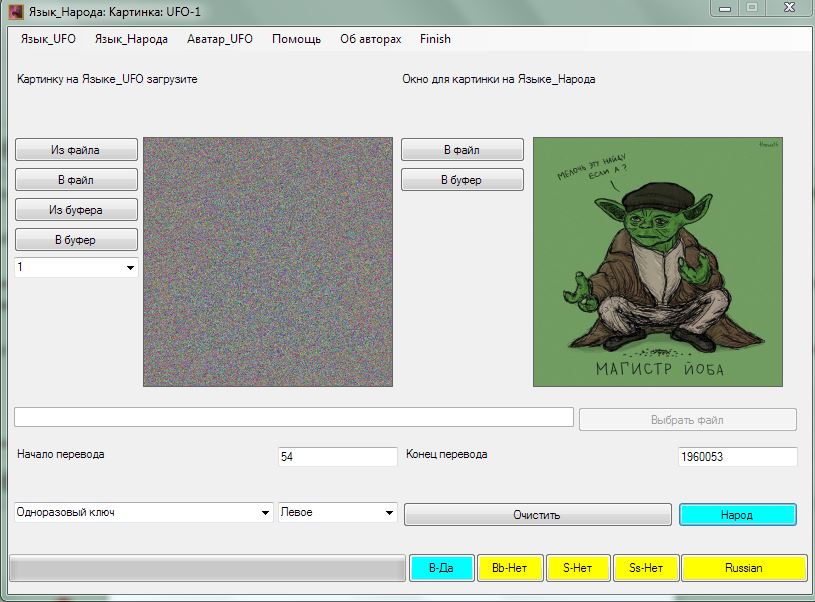Image resolution: width=815 pixels, height=602 pixels.
Task: Load picture with Из файла button
Action: click(76, 150)
